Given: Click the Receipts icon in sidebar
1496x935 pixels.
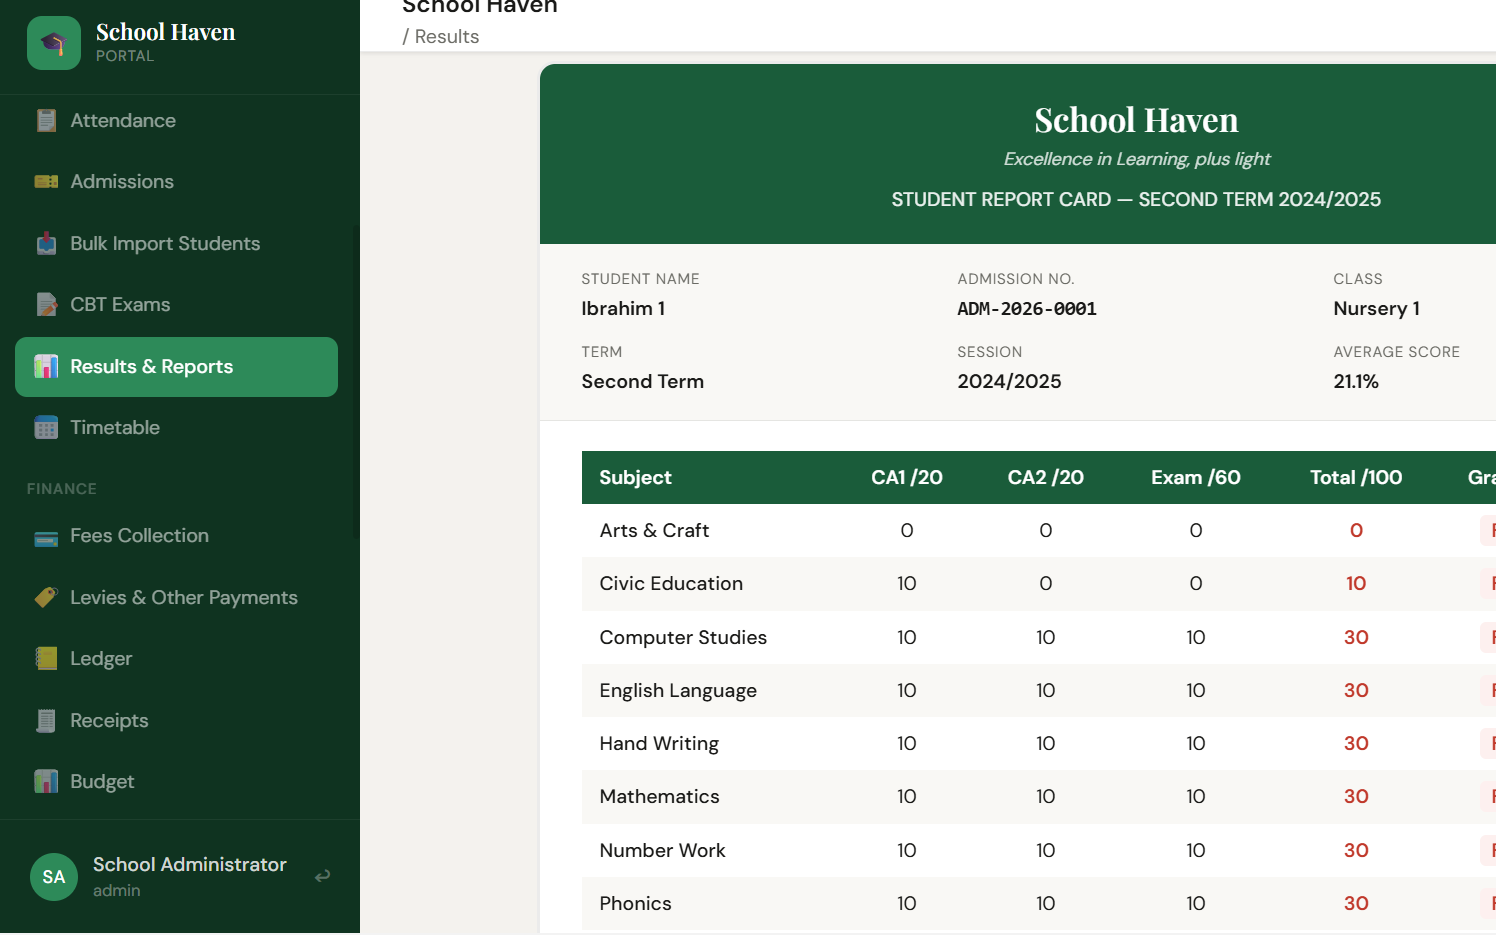Looking at the screenshot, I should point(46,721).
